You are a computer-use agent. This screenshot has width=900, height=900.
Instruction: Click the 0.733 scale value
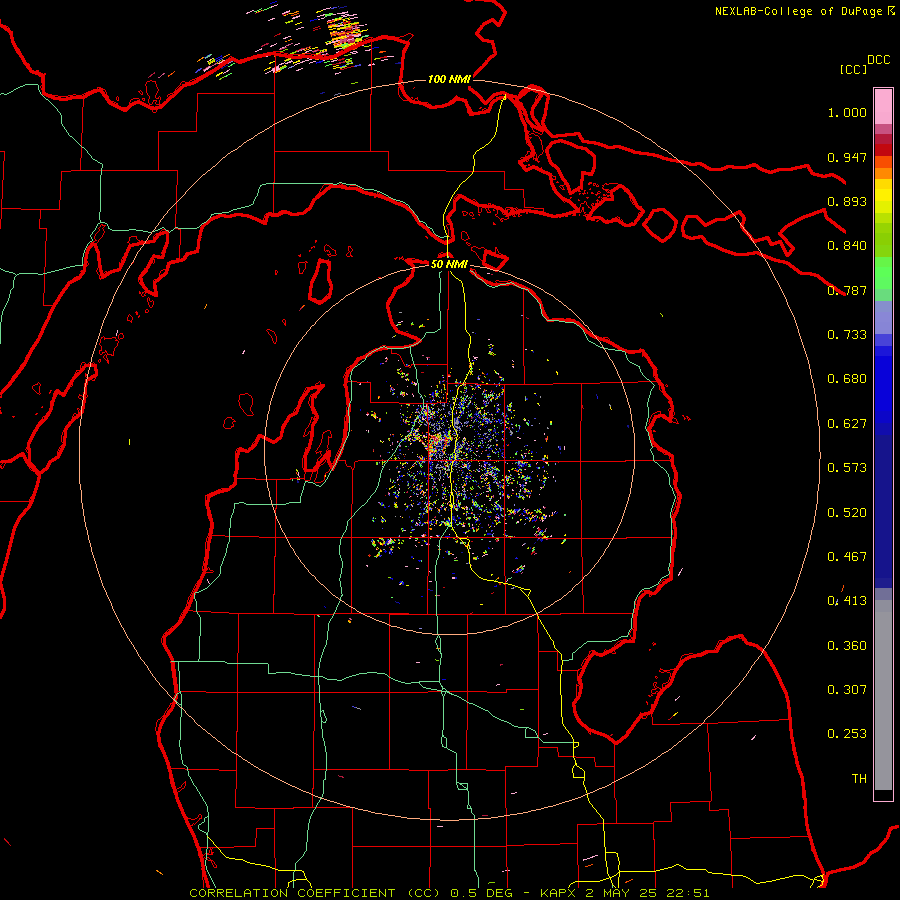847,335
